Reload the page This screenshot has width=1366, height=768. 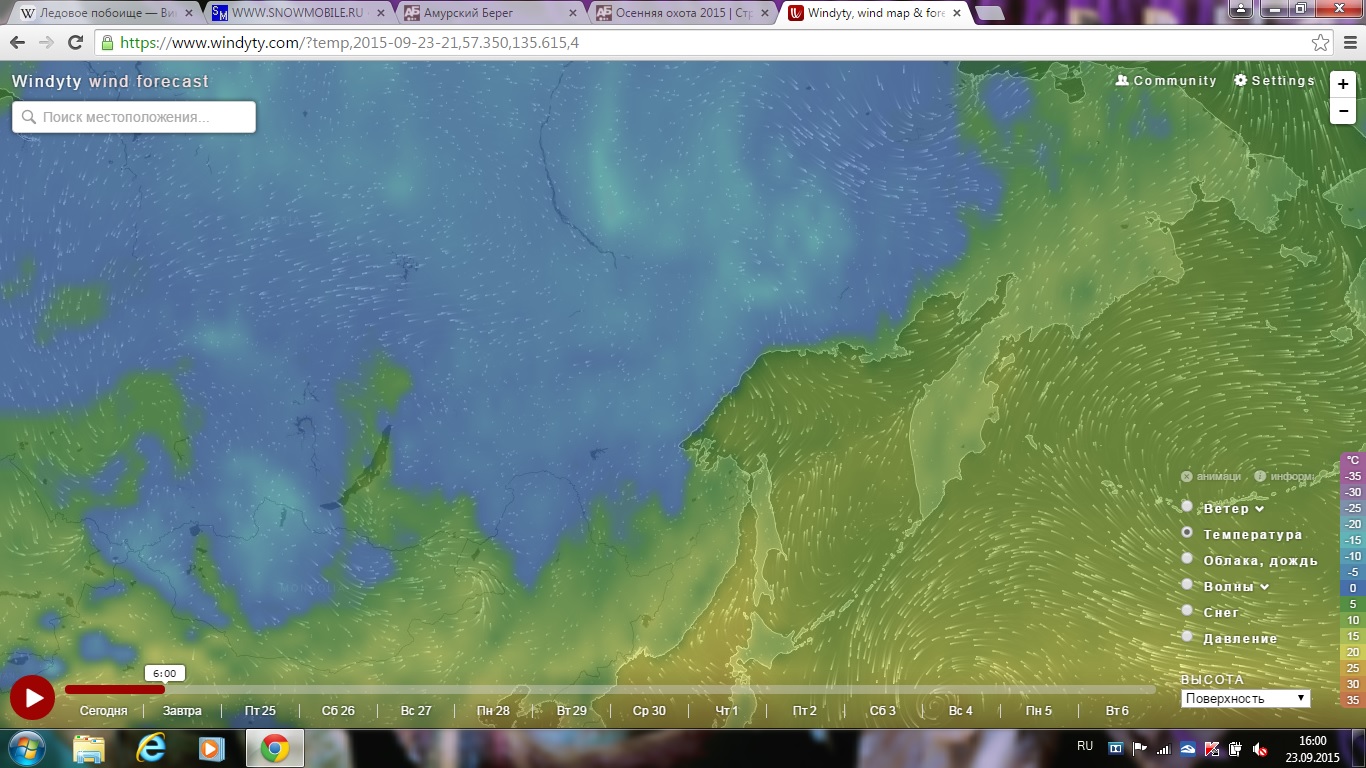75,43
